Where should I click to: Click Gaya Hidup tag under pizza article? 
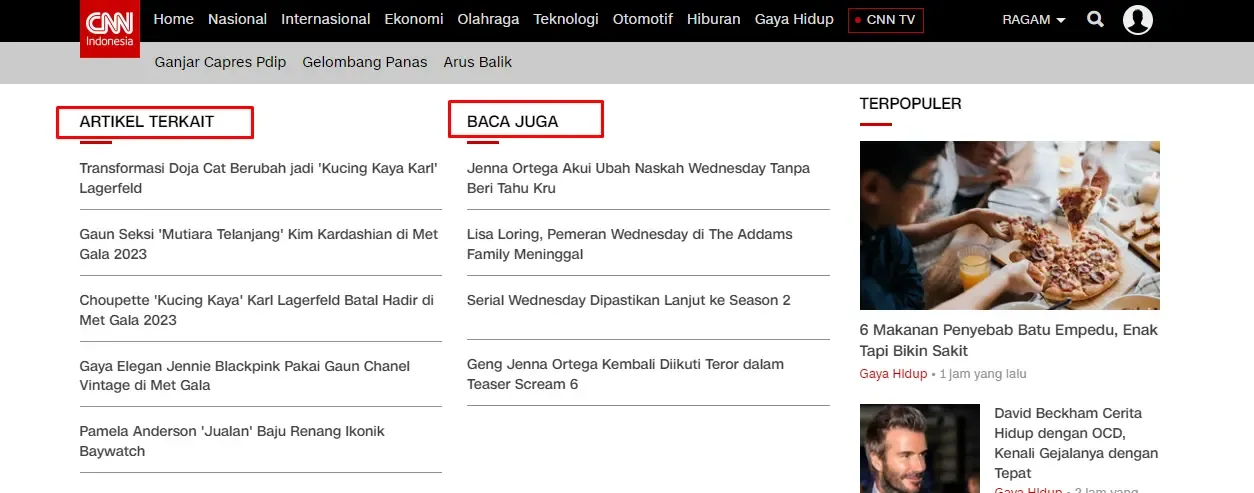[x=893, y=374]
